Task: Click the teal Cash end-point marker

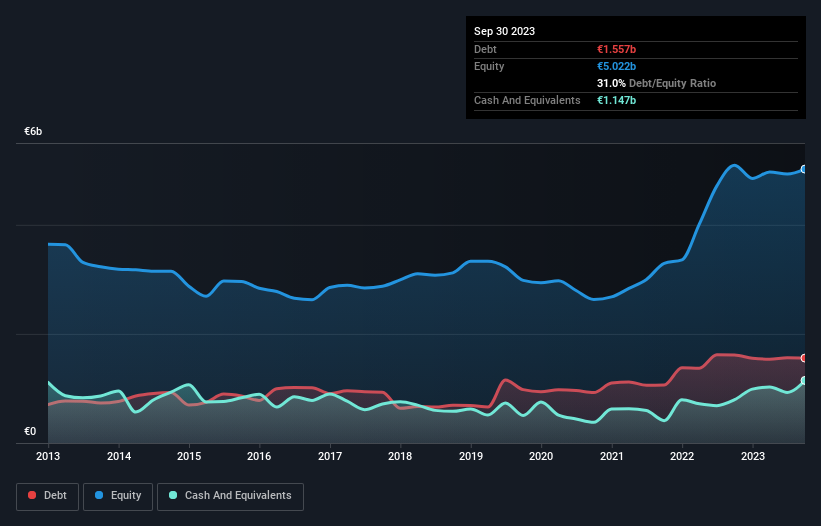Action: [804, 380]
